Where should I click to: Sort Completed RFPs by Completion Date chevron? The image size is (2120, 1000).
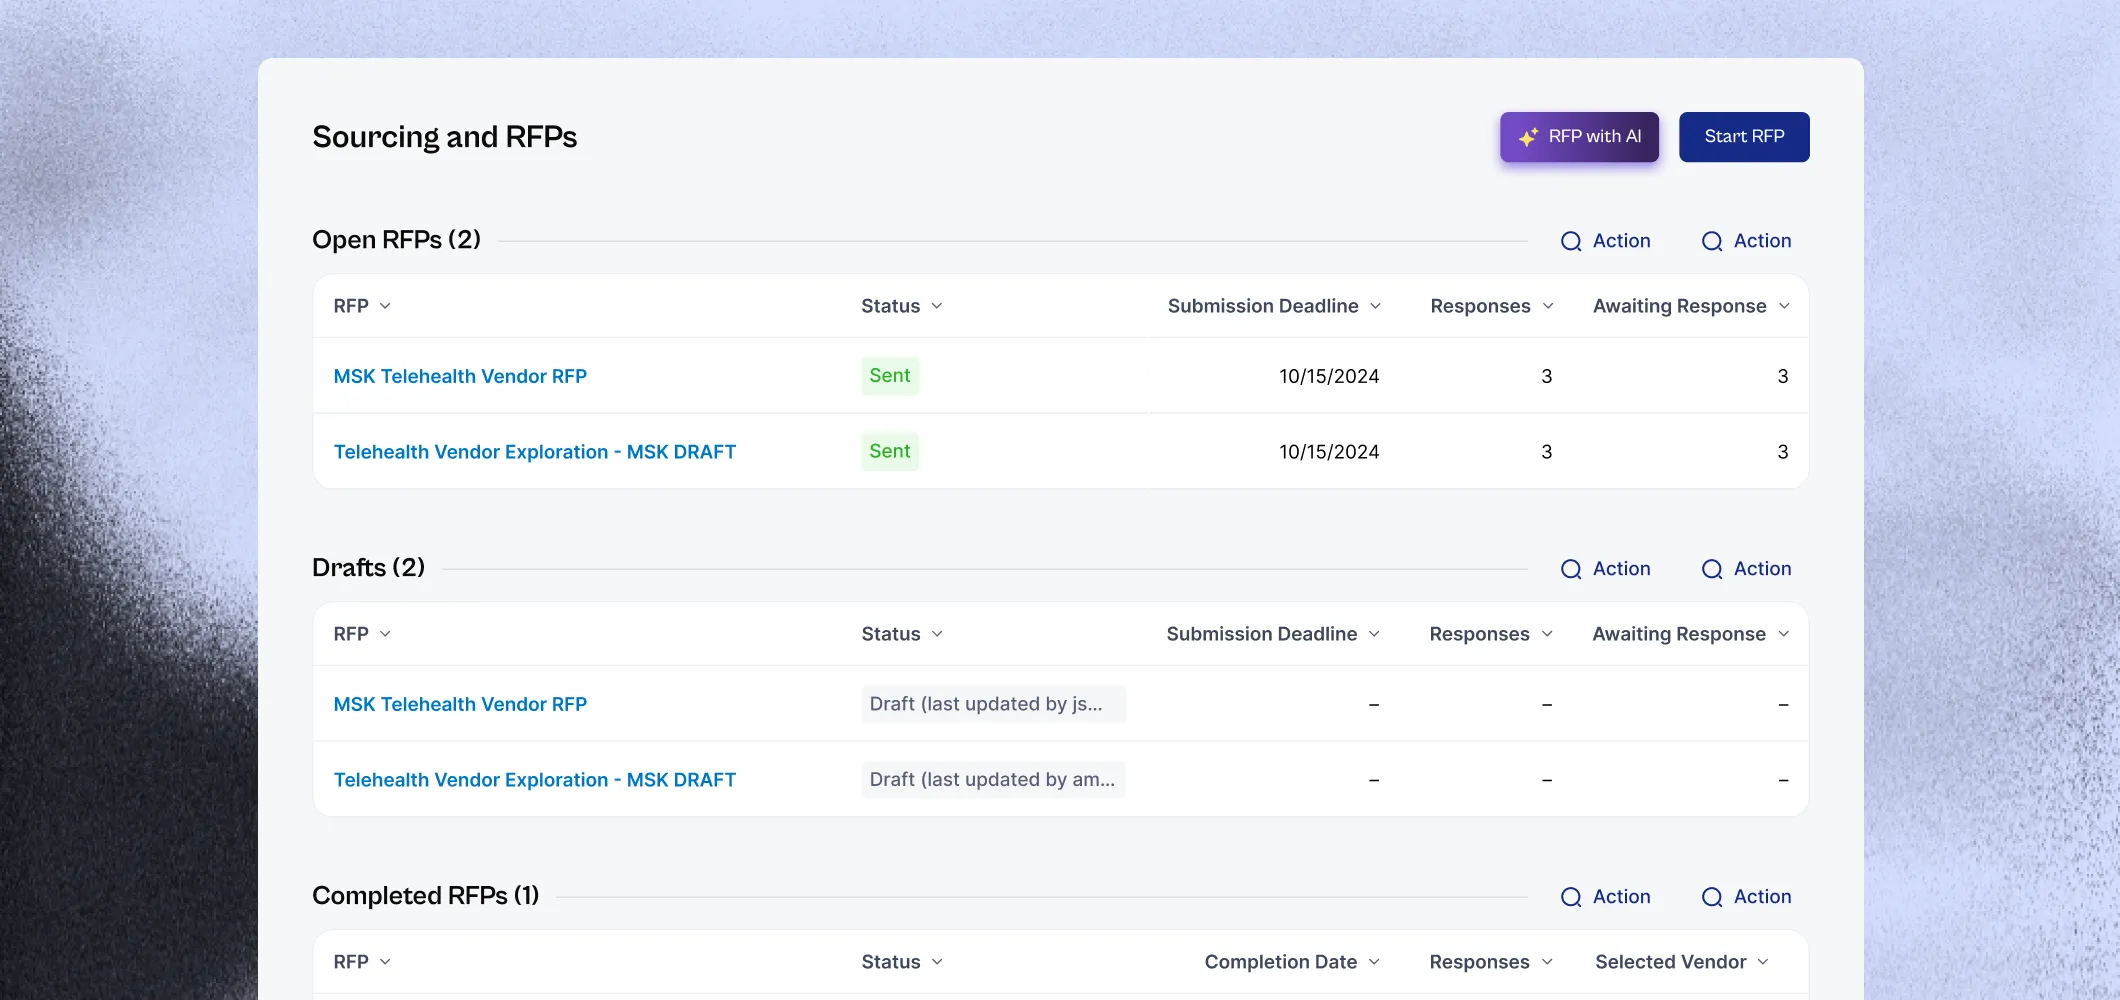(1374, 962)
